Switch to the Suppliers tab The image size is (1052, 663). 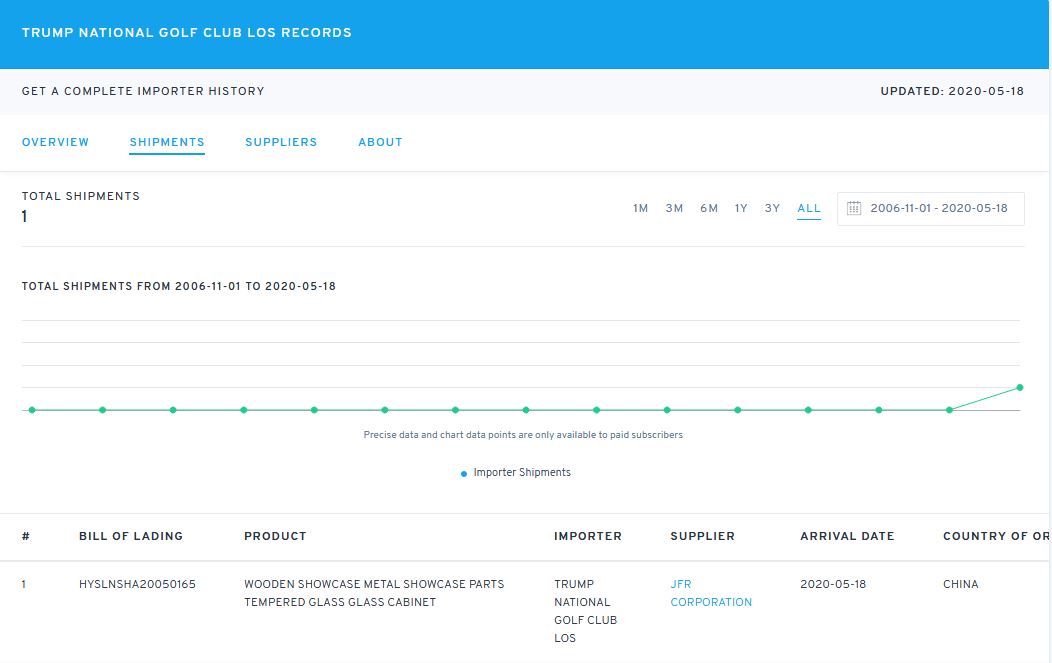click(x=281, y=142)
